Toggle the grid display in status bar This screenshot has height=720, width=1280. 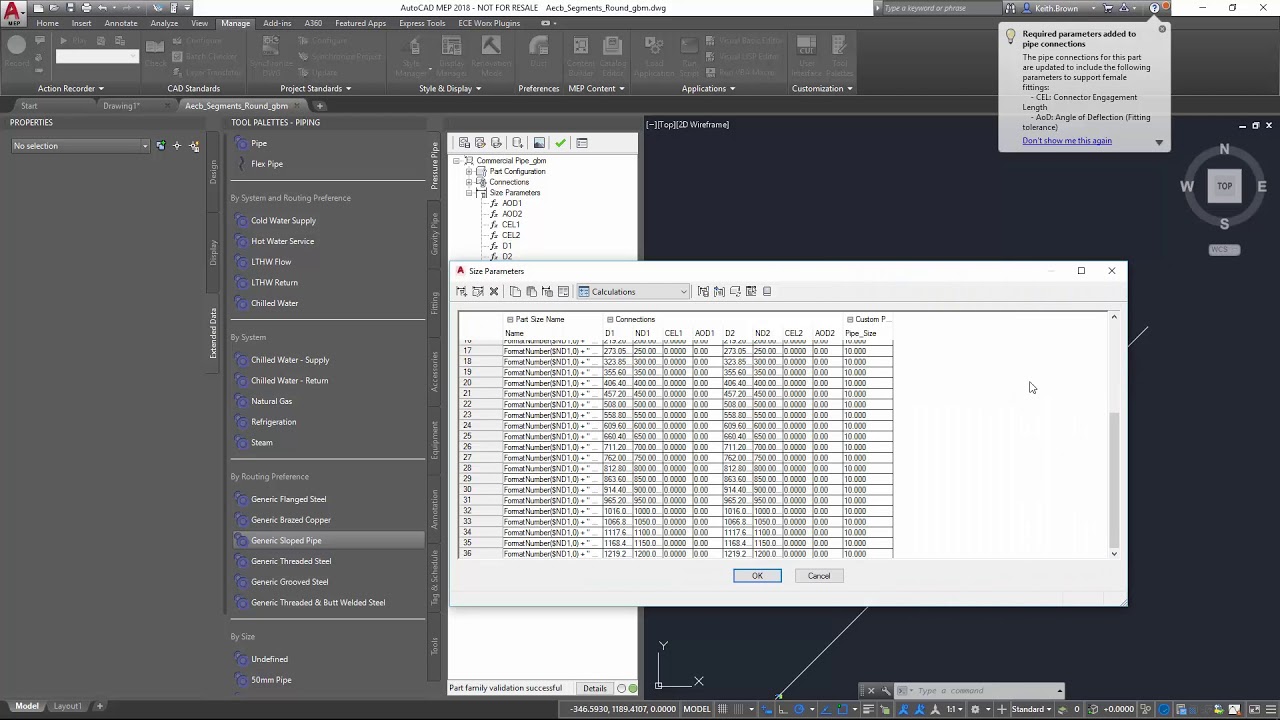click(x=724, y=710)
